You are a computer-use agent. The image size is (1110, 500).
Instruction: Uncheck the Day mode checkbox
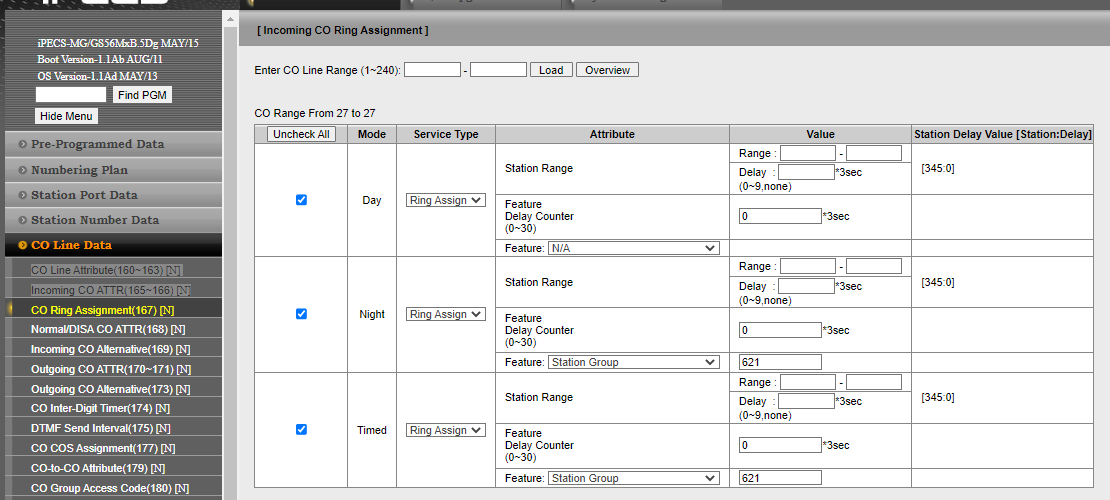pos(301,200)
